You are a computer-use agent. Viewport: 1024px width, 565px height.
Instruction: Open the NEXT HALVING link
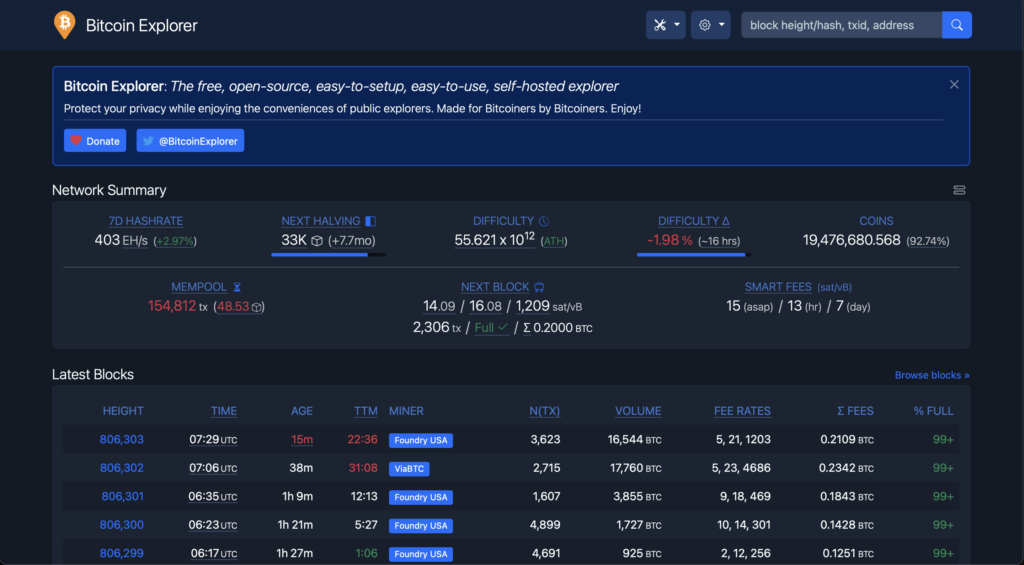click(321, 221)
